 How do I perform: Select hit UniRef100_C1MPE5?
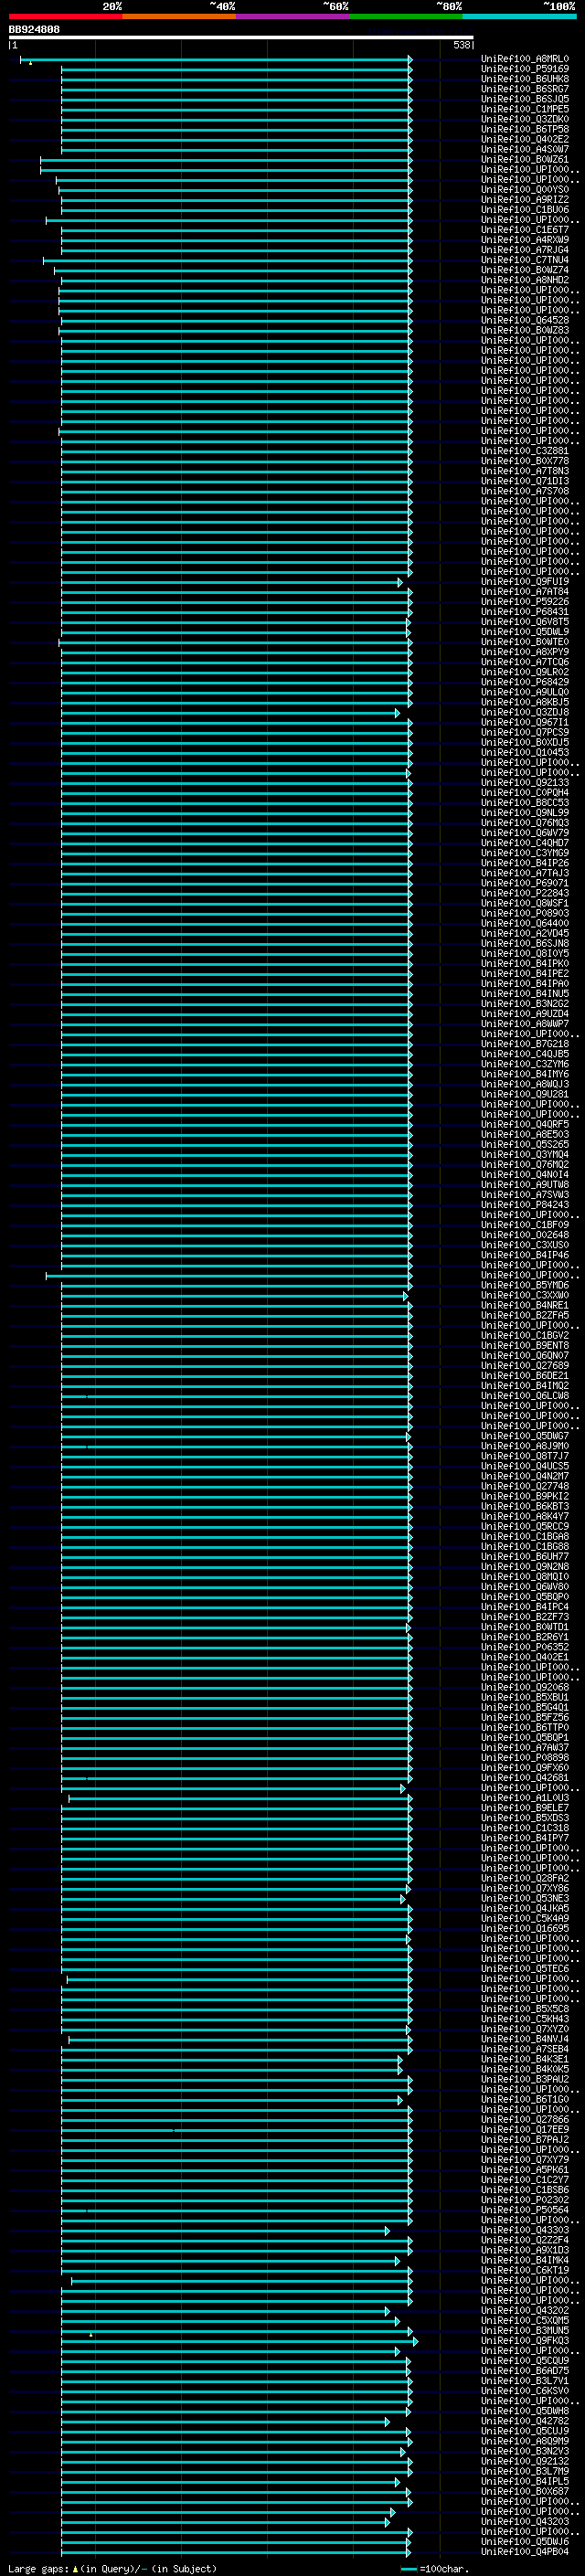coord(525,109)
